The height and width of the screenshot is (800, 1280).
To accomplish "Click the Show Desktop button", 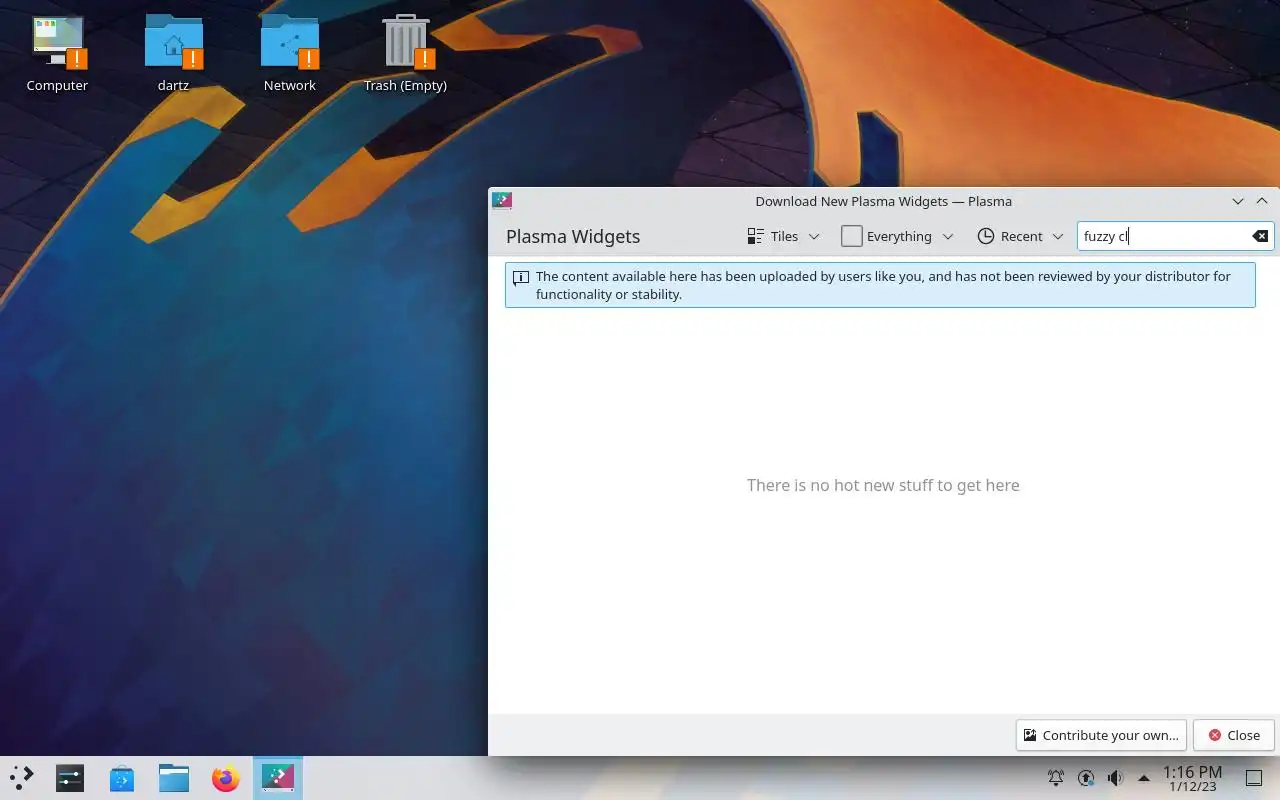I will 1253,777.
